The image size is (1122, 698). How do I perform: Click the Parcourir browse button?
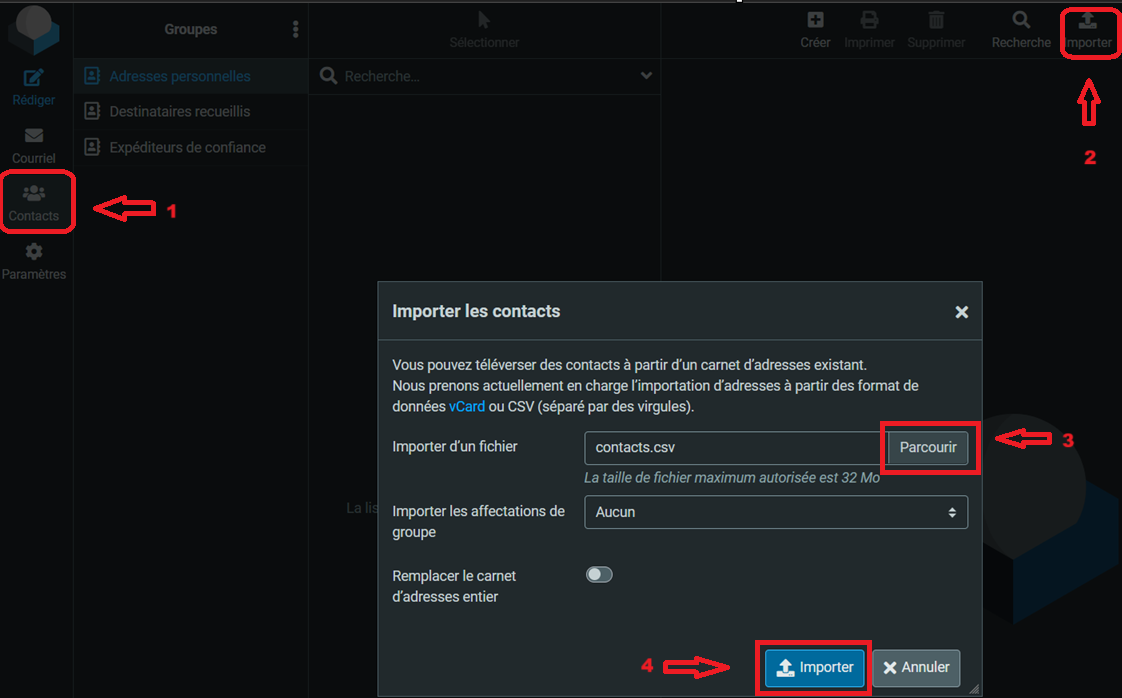pyautogui.click(x=927, y=447)
